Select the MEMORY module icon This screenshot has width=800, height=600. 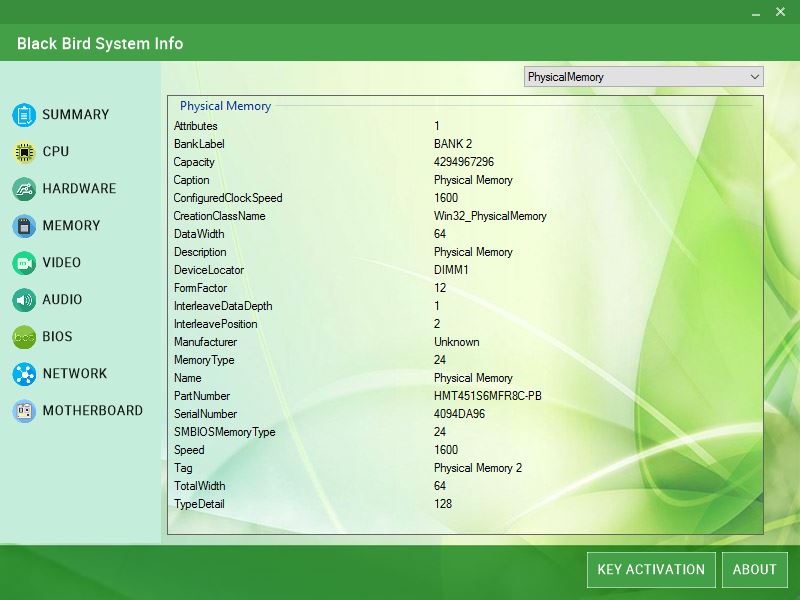tap(25, 226)
